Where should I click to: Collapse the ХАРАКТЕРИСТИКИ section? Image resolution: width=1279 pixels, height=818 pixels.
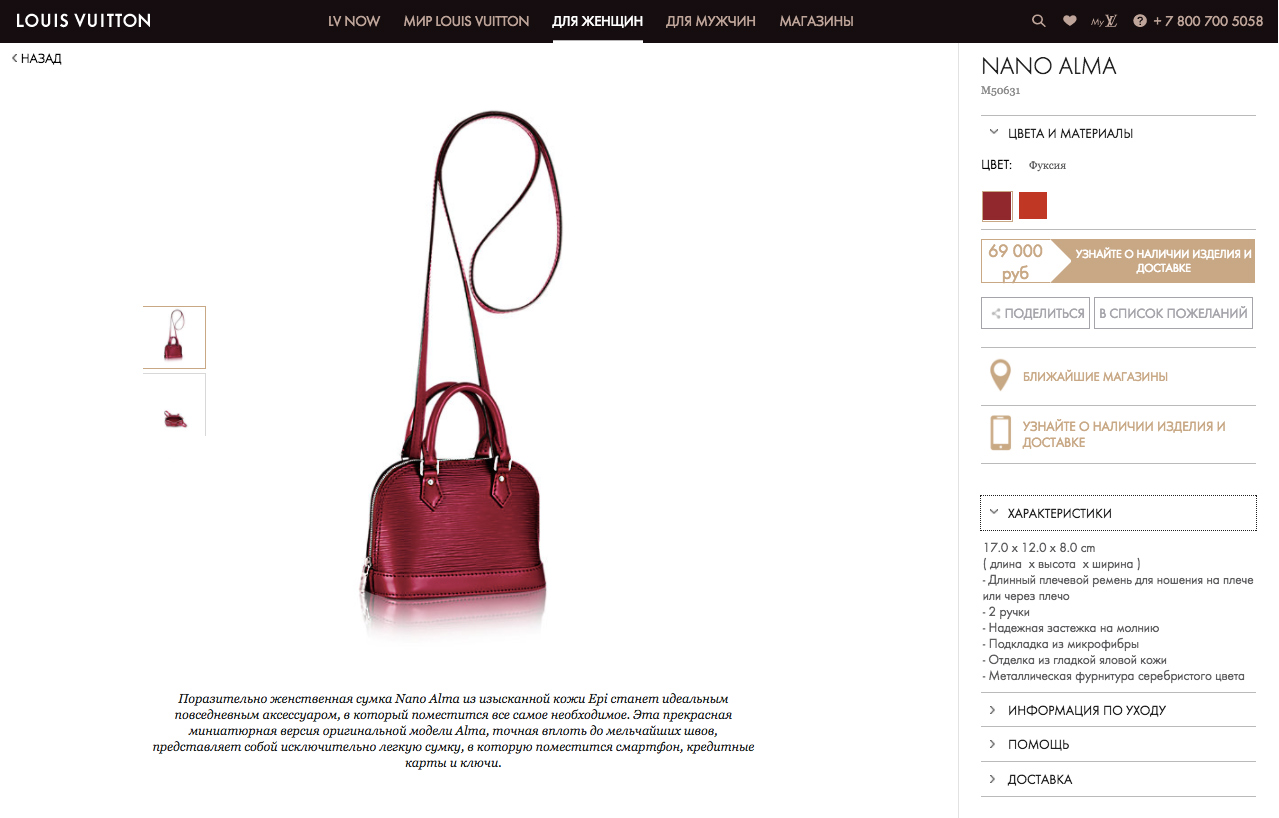click(1118, 513)
